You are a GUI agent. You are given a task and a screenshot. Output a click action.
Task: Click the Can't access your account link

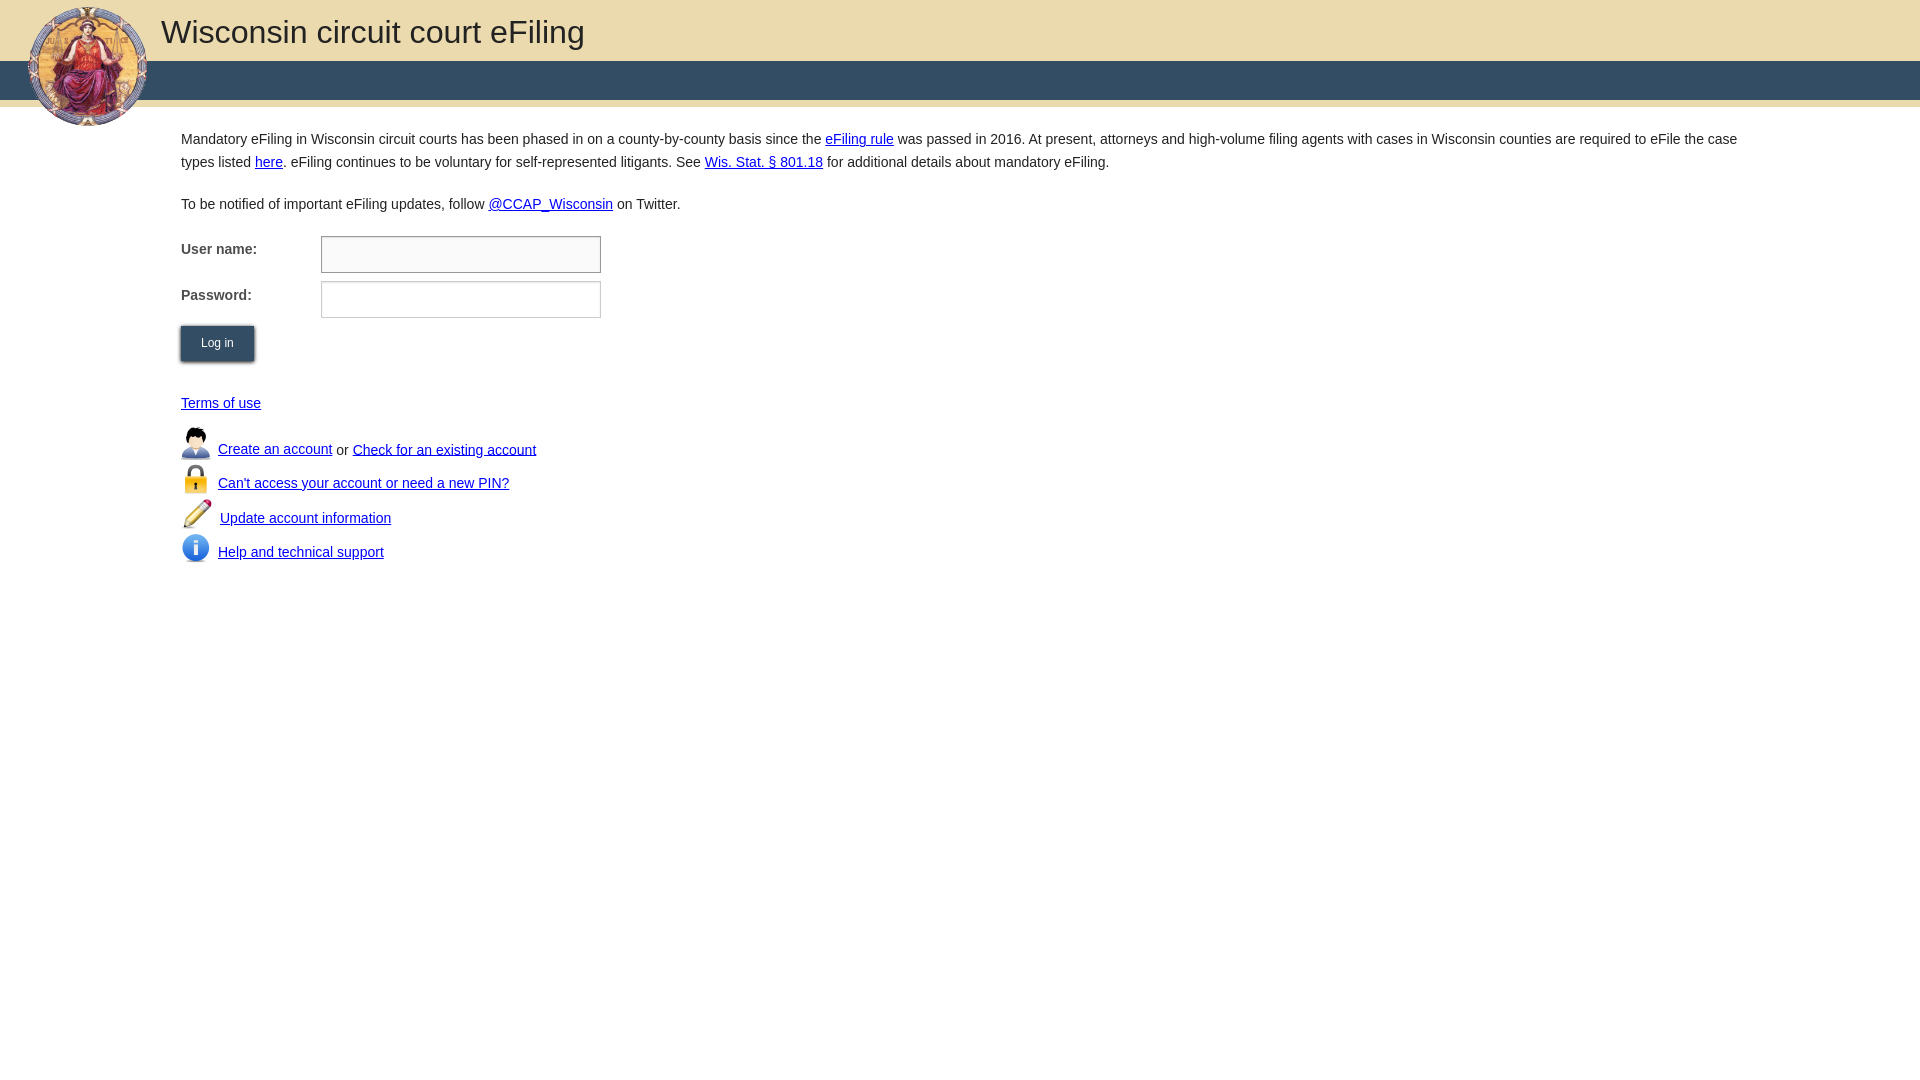click(363, 483)
